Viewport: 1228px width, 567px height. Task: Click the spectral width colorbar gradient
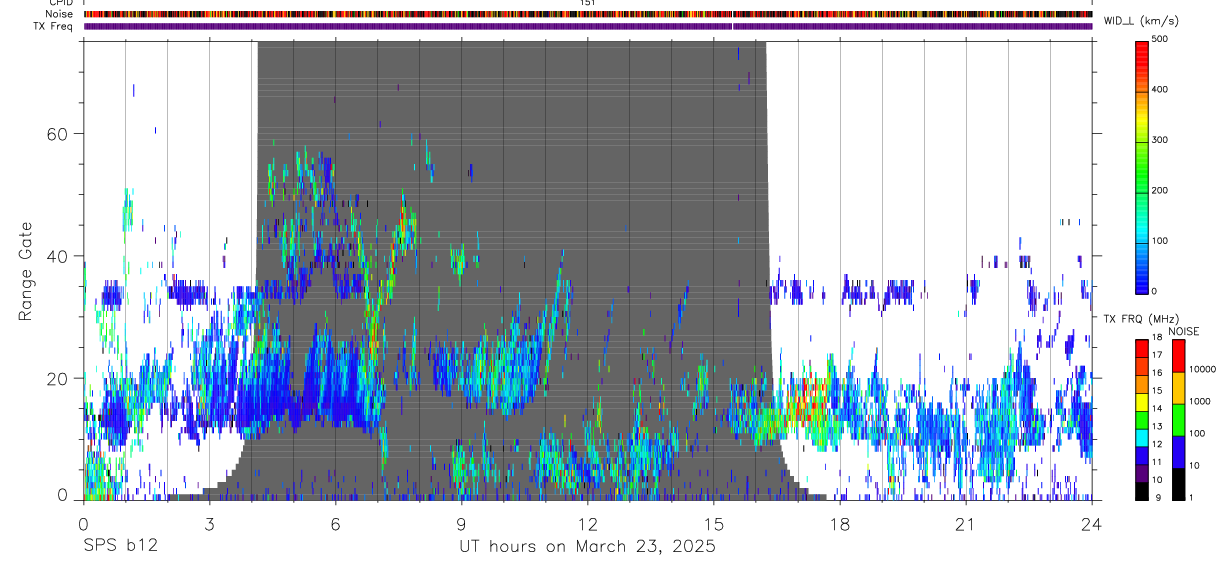(x=1142, y=166)
